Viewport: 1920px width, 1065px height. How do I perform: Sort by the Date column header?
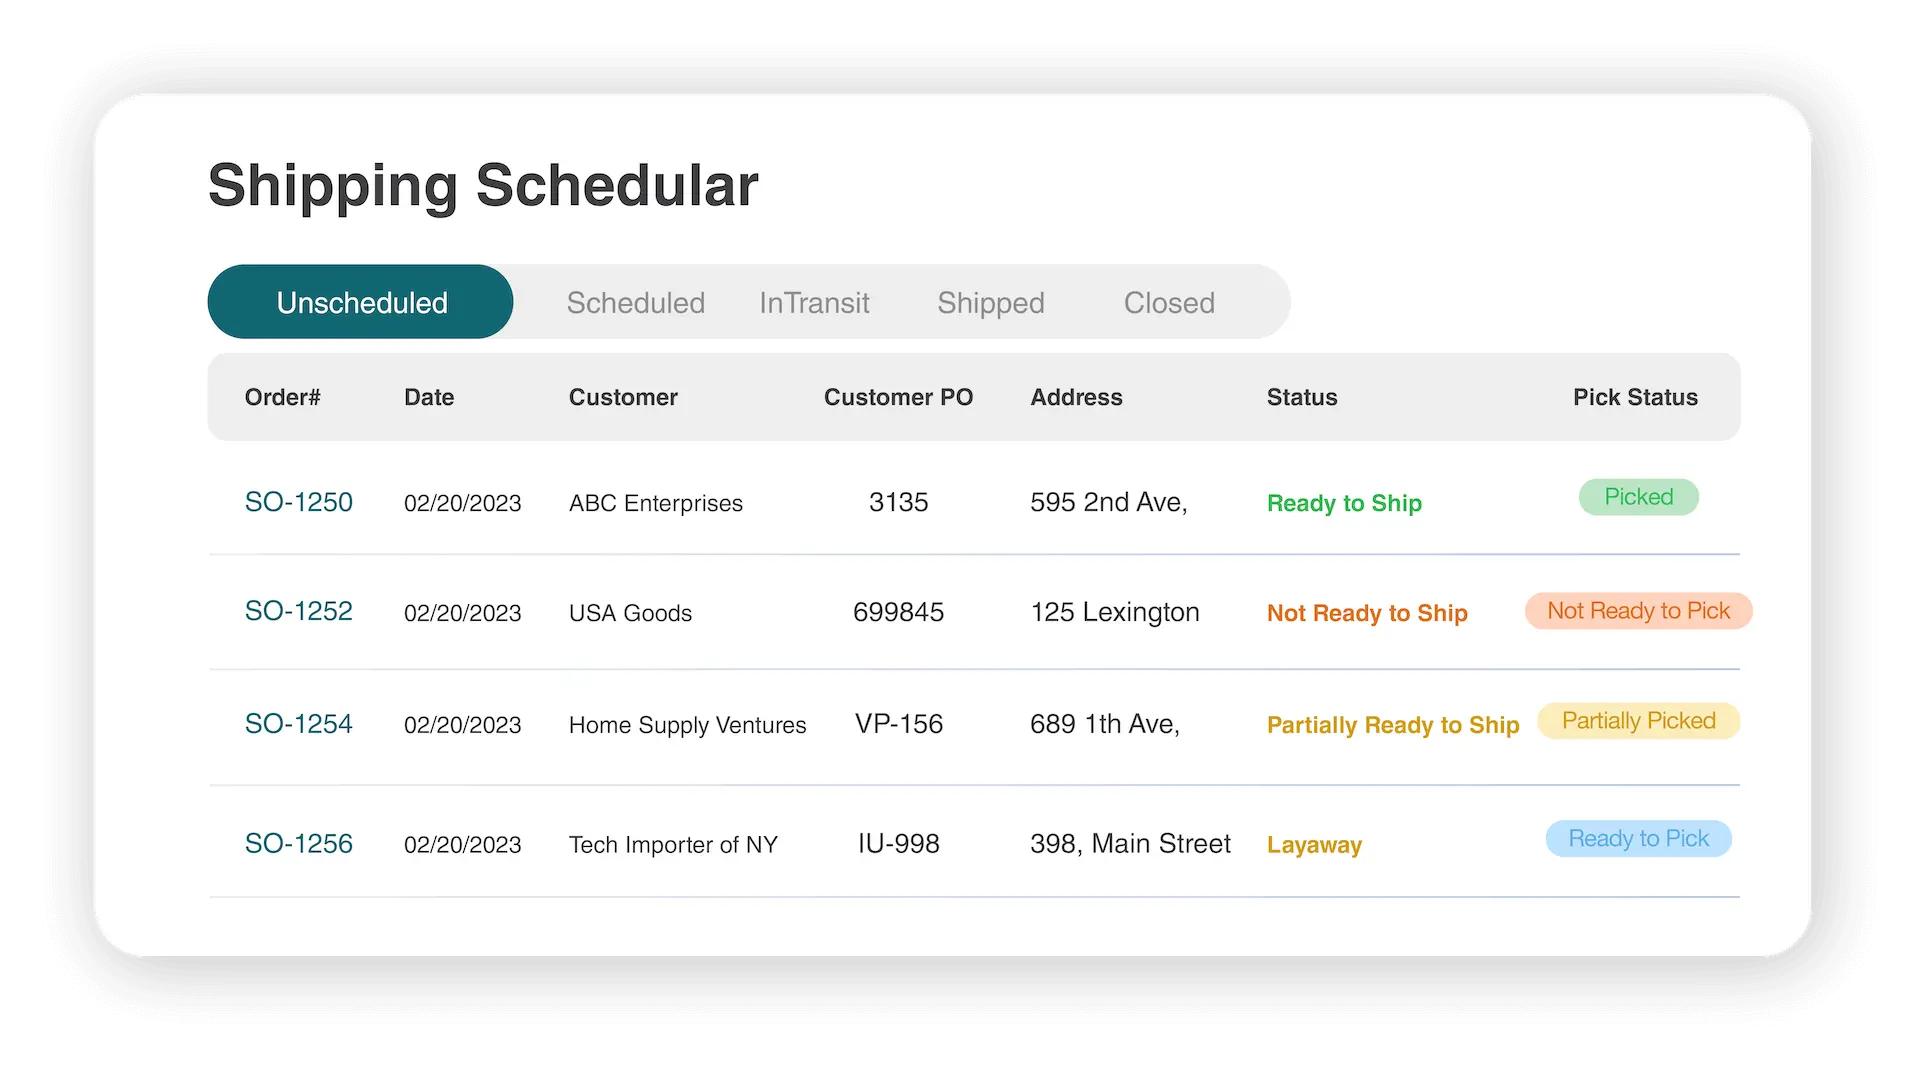click(429, 397)
